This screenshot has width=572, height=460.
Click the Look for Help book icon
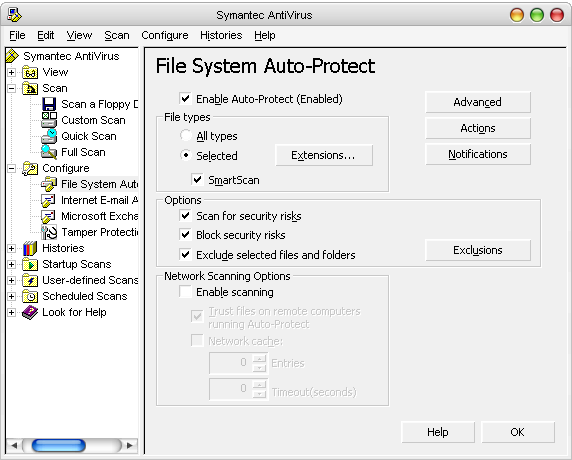(x=30, y=313)
